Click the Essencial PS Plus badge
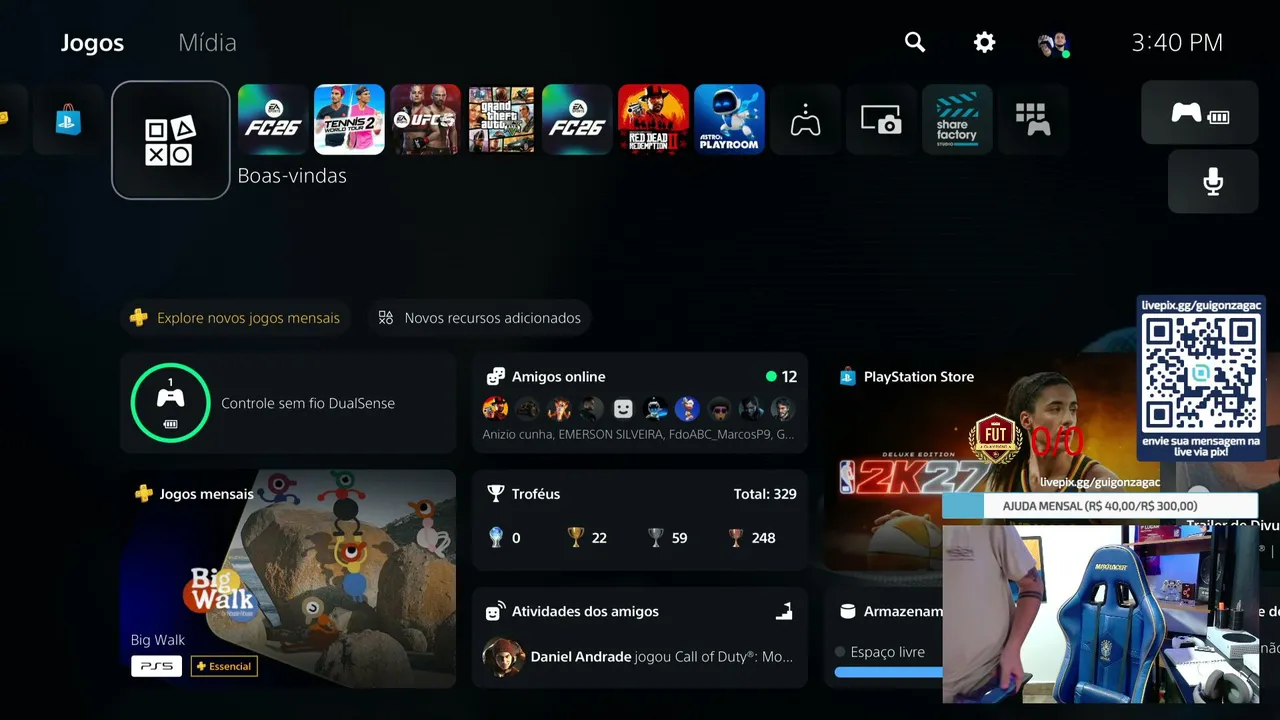 (x=224, y=666)
